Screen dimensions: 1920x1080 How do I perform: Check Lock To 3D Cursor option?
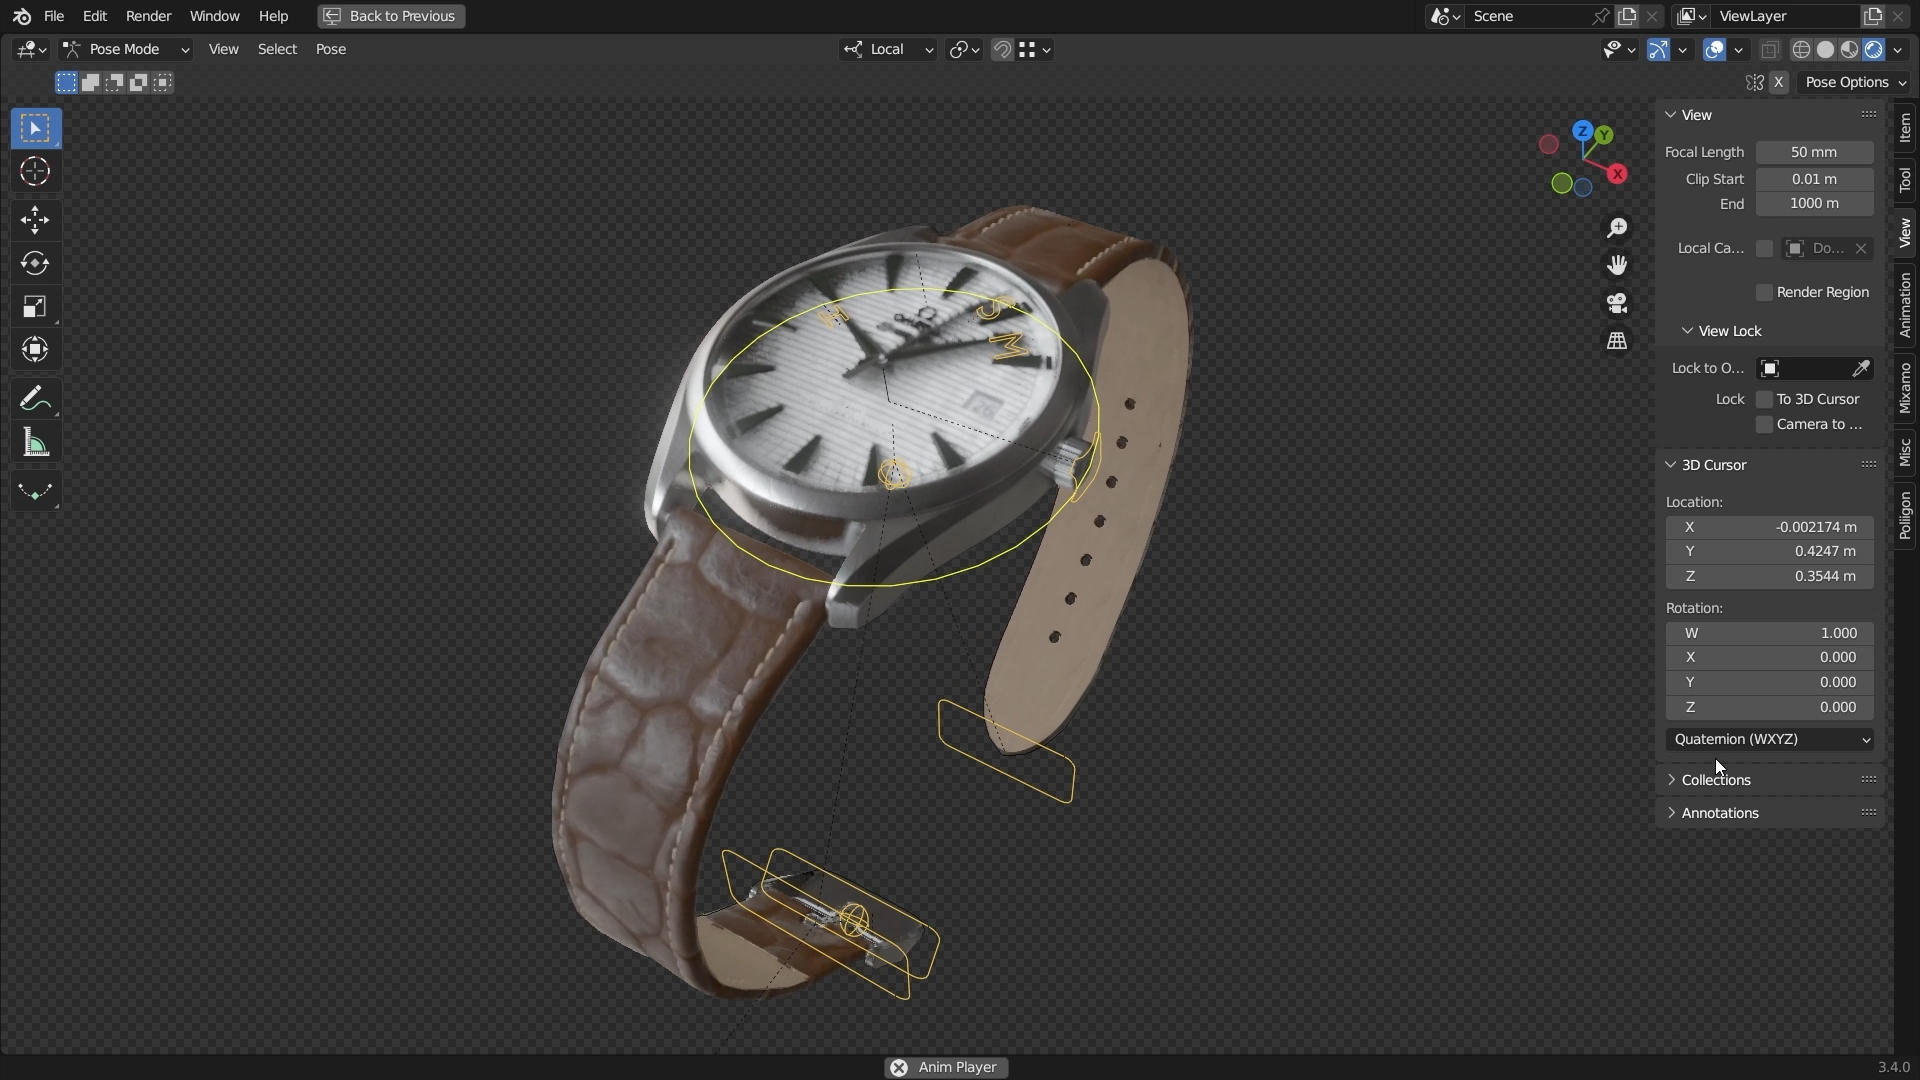click(x=1764, y=399)
